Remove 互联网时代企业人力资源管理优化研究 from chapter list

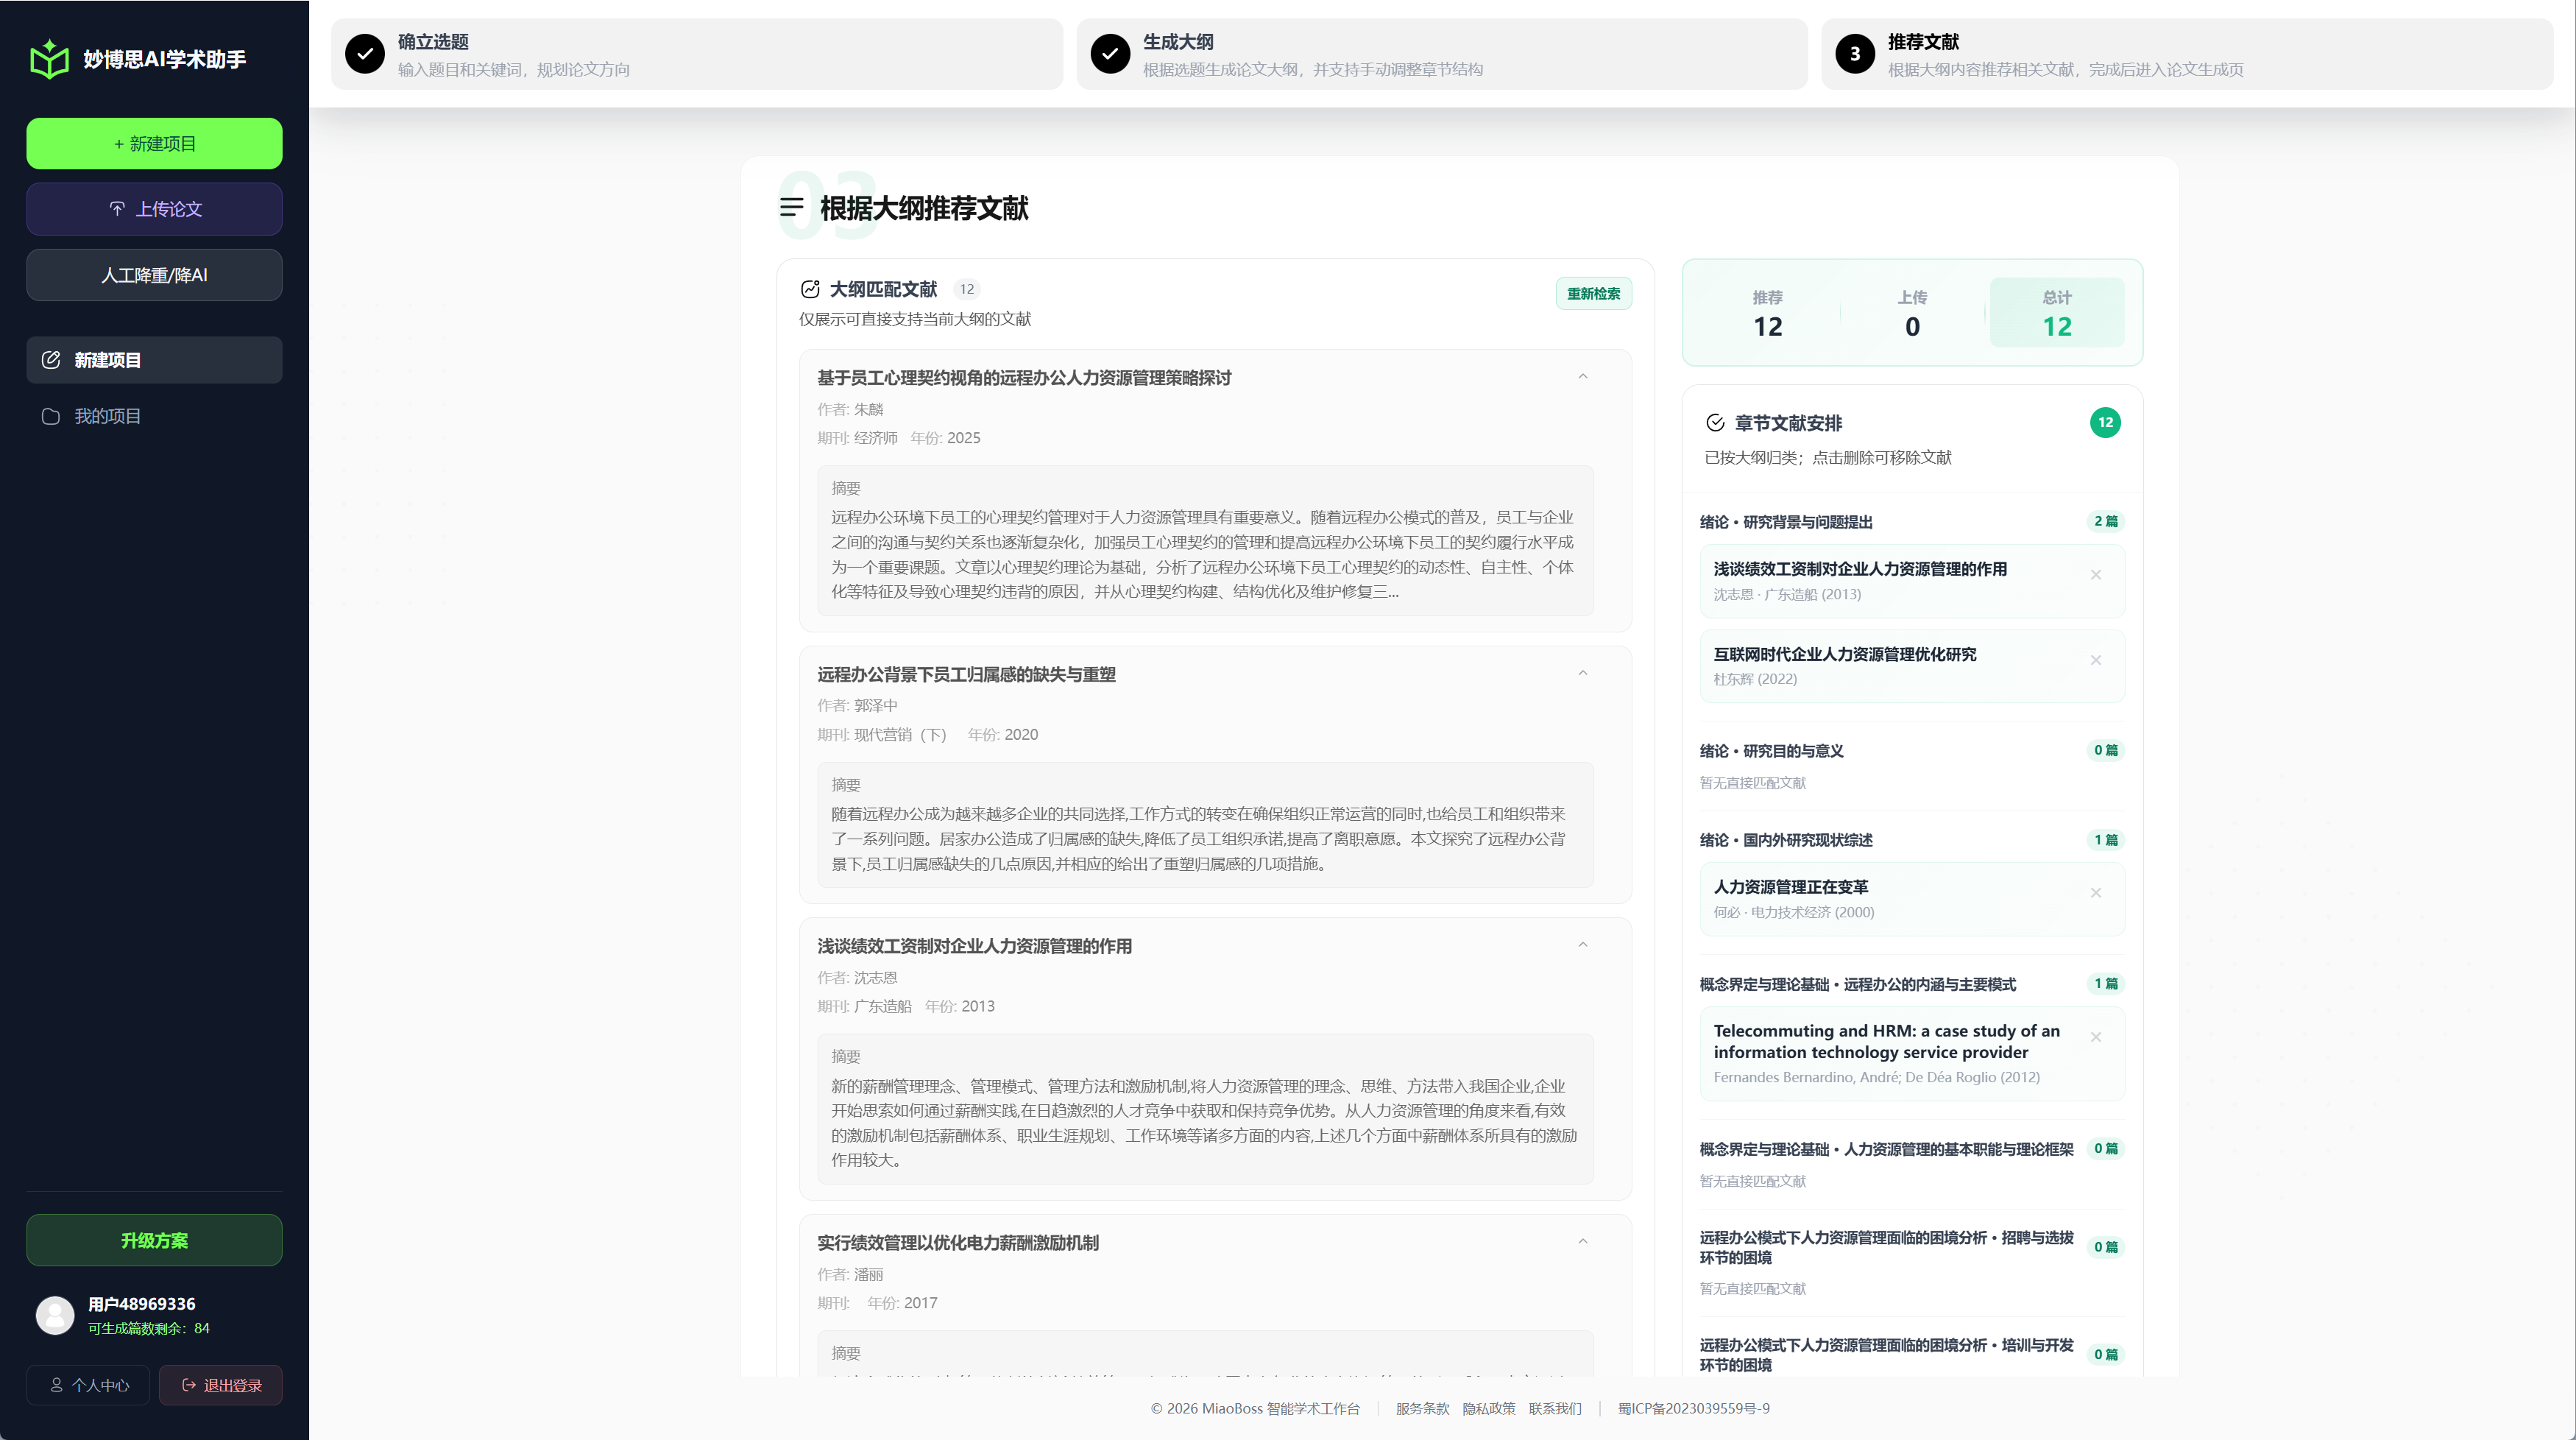tap(2096, 660)
